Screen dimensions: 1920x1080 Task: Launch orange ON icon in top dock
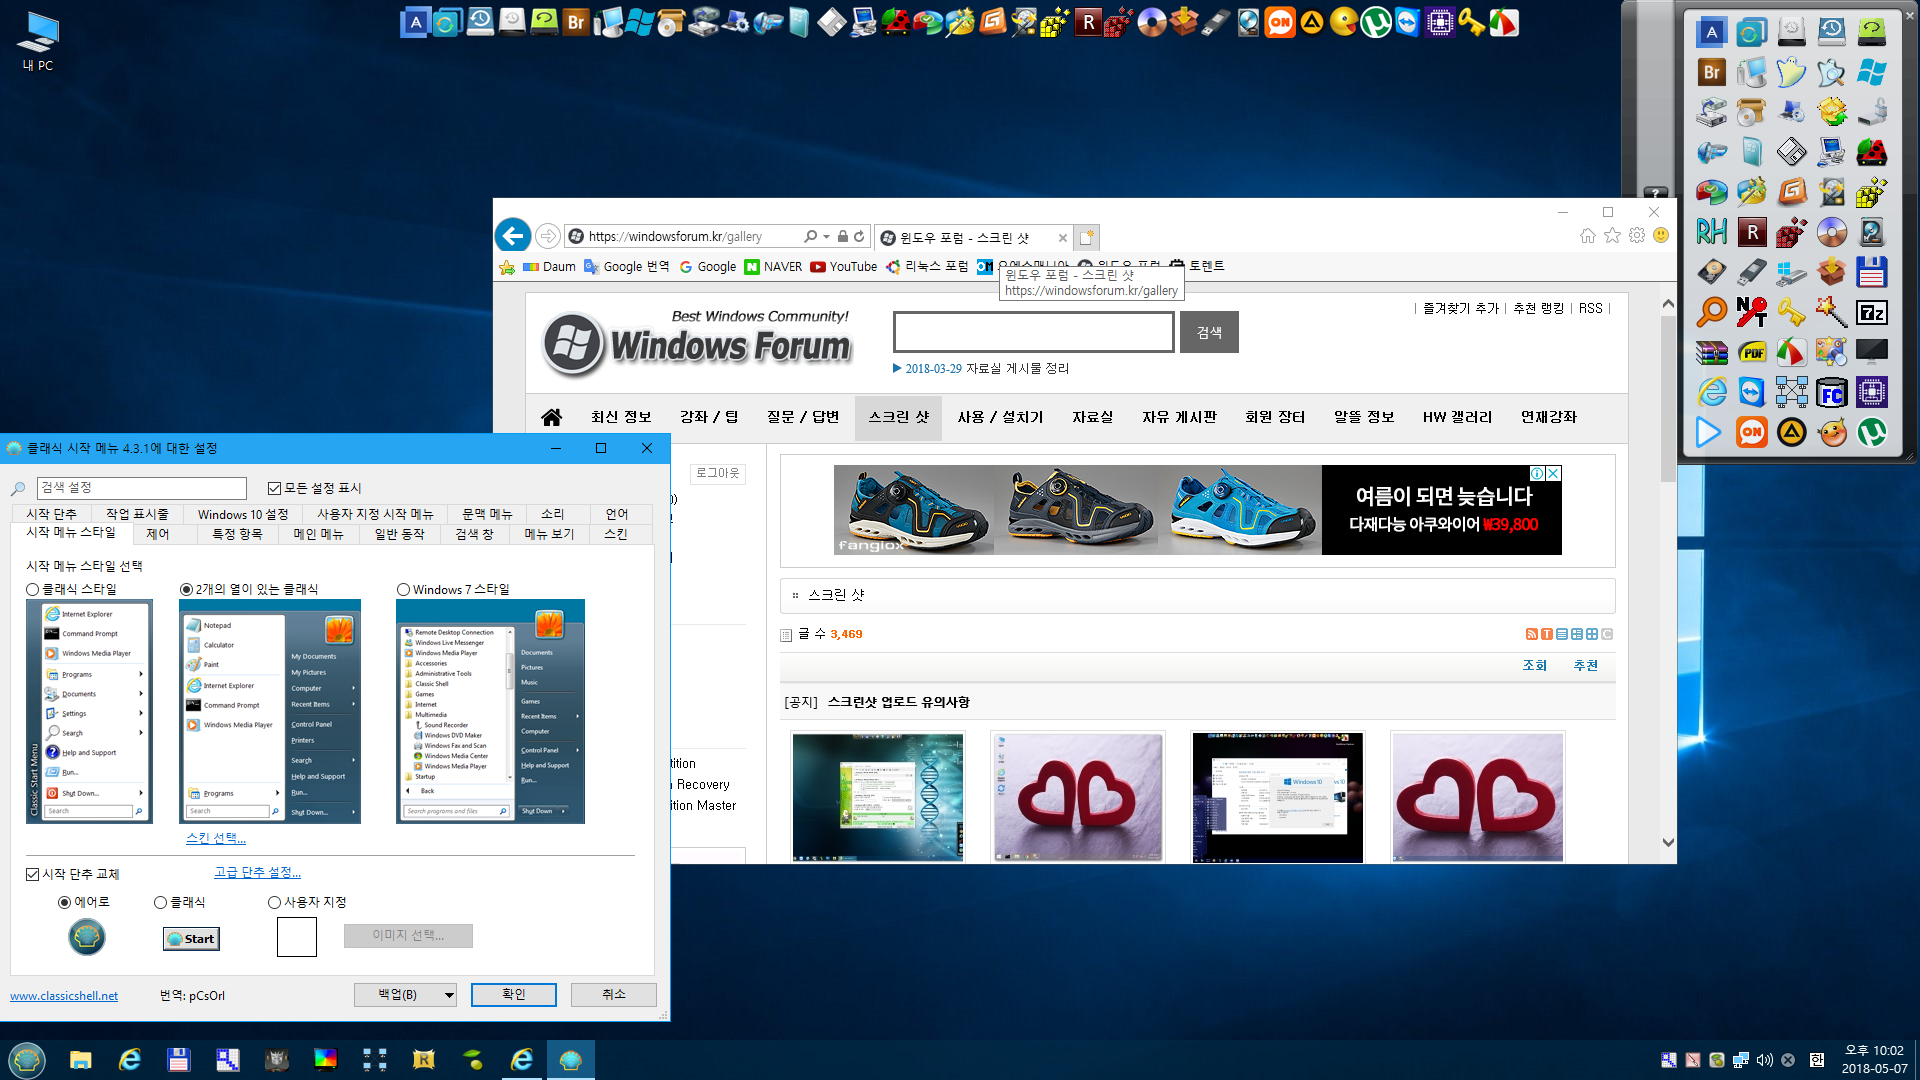(x=1279, y=22)
